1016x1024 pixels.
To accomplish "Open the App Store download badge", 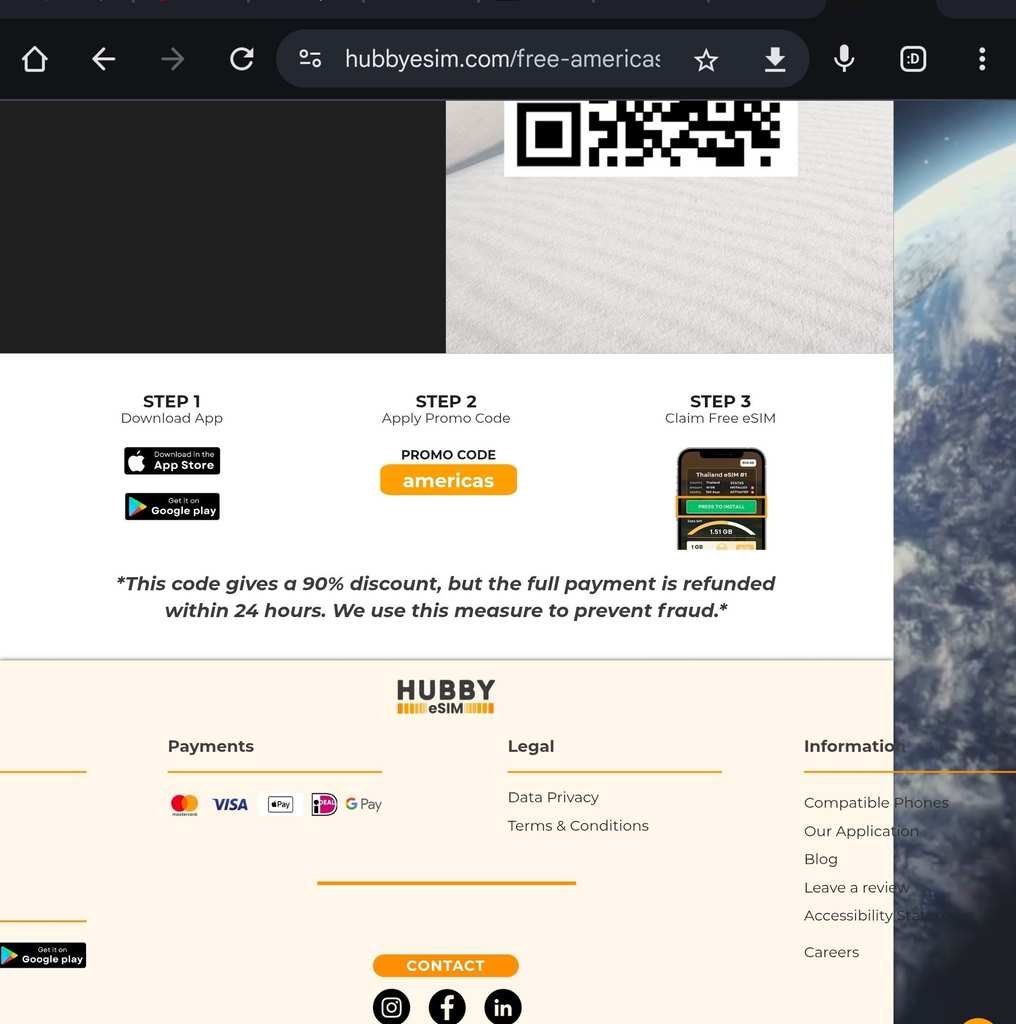I will (x=172, y=461).
